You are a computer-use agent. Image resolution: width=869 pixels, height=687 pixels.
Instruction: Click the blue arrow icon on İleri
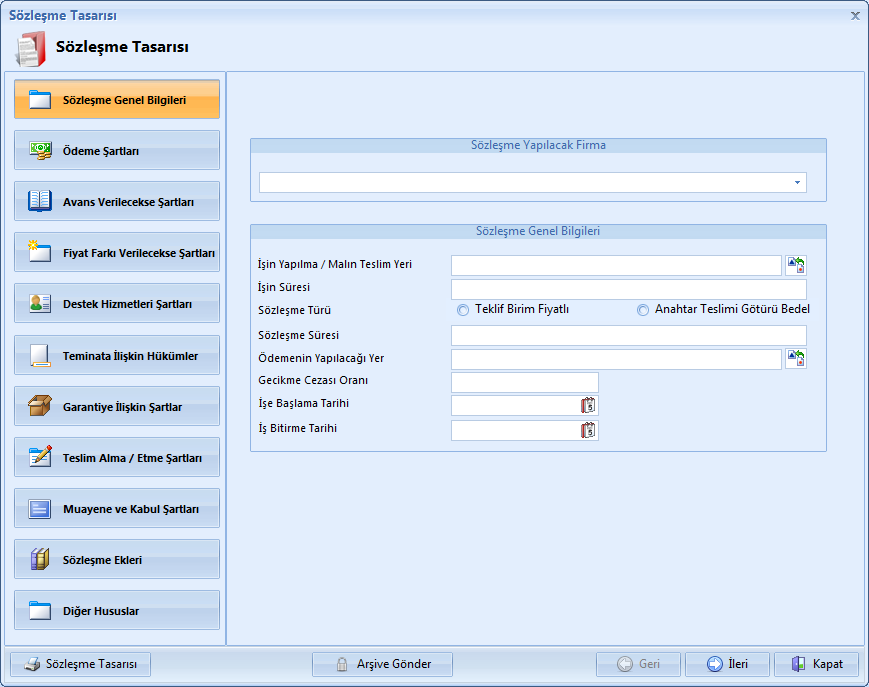pyautogui.click(x=714, y=664)
